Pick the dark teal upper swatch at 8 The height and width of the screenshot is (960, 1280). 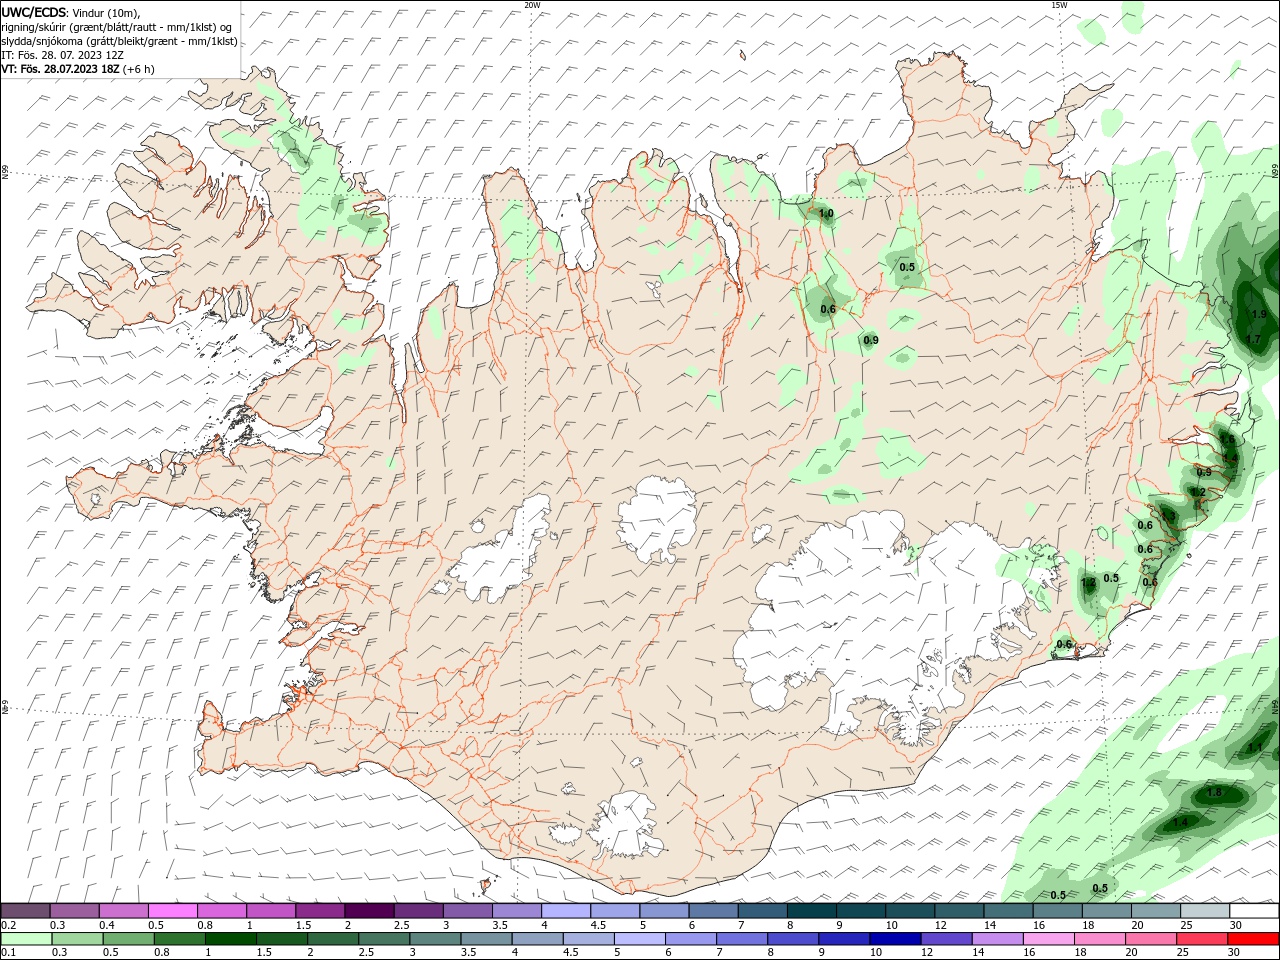point(812,911)
